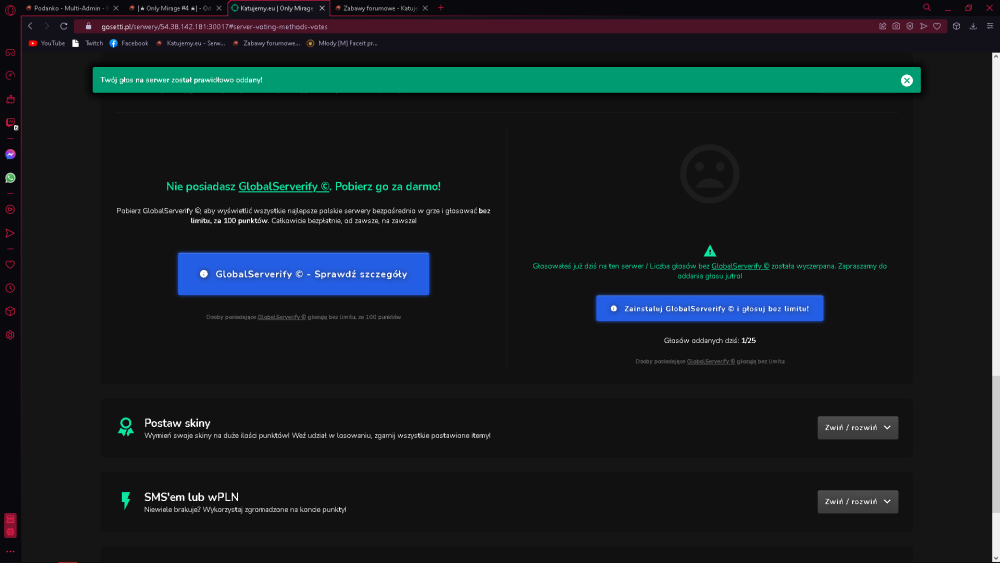
Task: Dismiss the green vote confirmation banner
Action: click(x=907, y=80)
